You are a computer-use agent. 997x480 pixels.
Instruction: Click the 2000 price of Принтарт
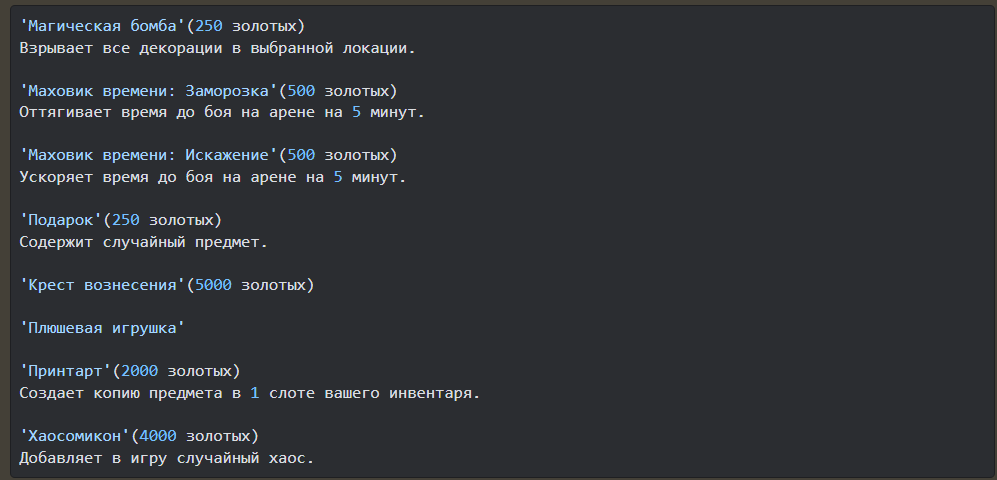(x=139, y=371)
